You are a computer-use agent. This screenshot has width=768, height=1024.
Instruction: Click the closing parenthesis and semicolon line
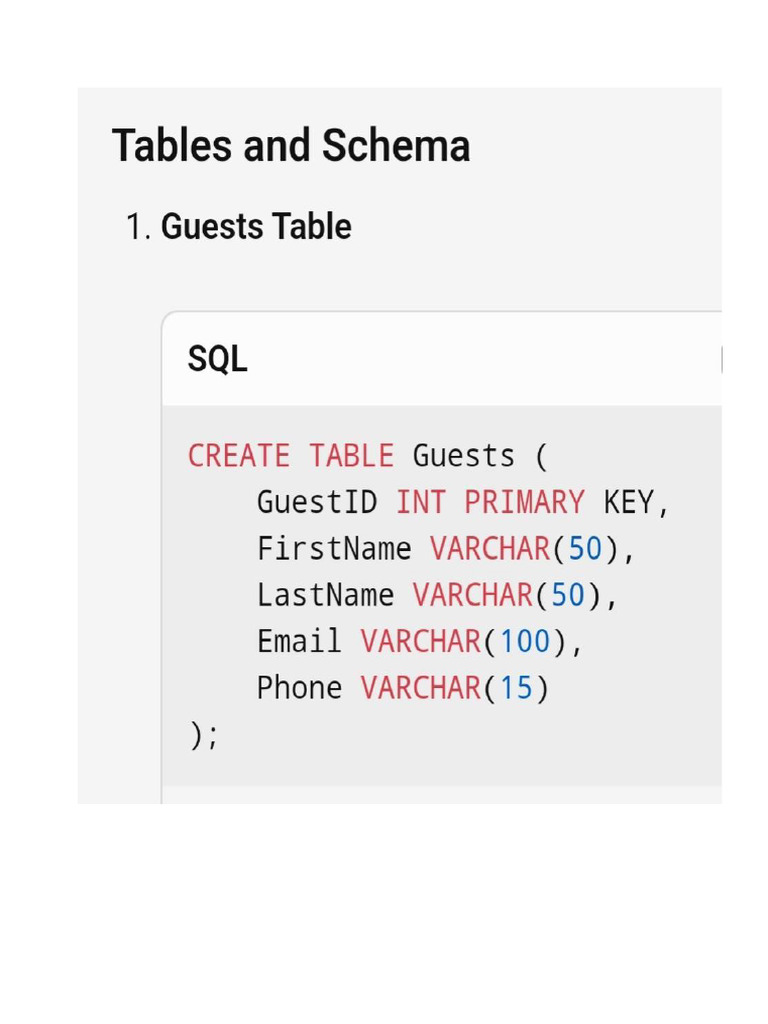click(203, 735)
